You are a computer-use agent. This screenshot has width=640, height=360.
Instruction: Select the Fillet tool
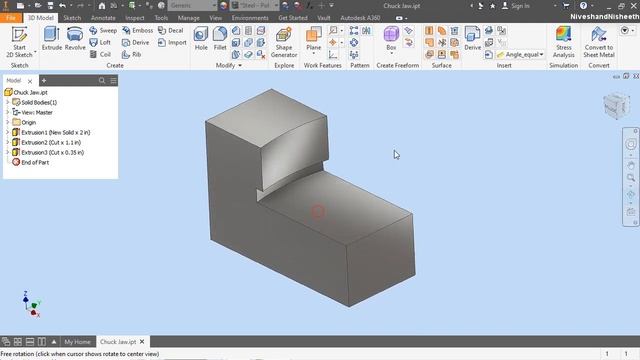tap(220, 39)
